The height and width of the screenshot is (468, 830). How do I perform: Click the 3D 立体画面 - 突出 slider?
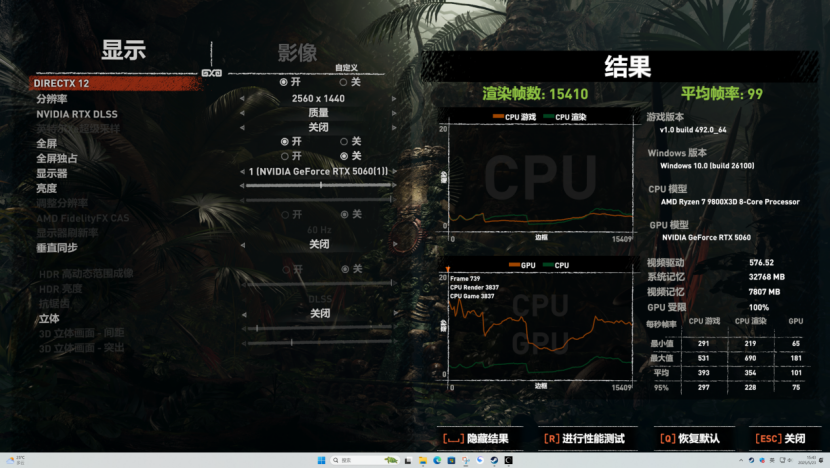tap(319, 343)
